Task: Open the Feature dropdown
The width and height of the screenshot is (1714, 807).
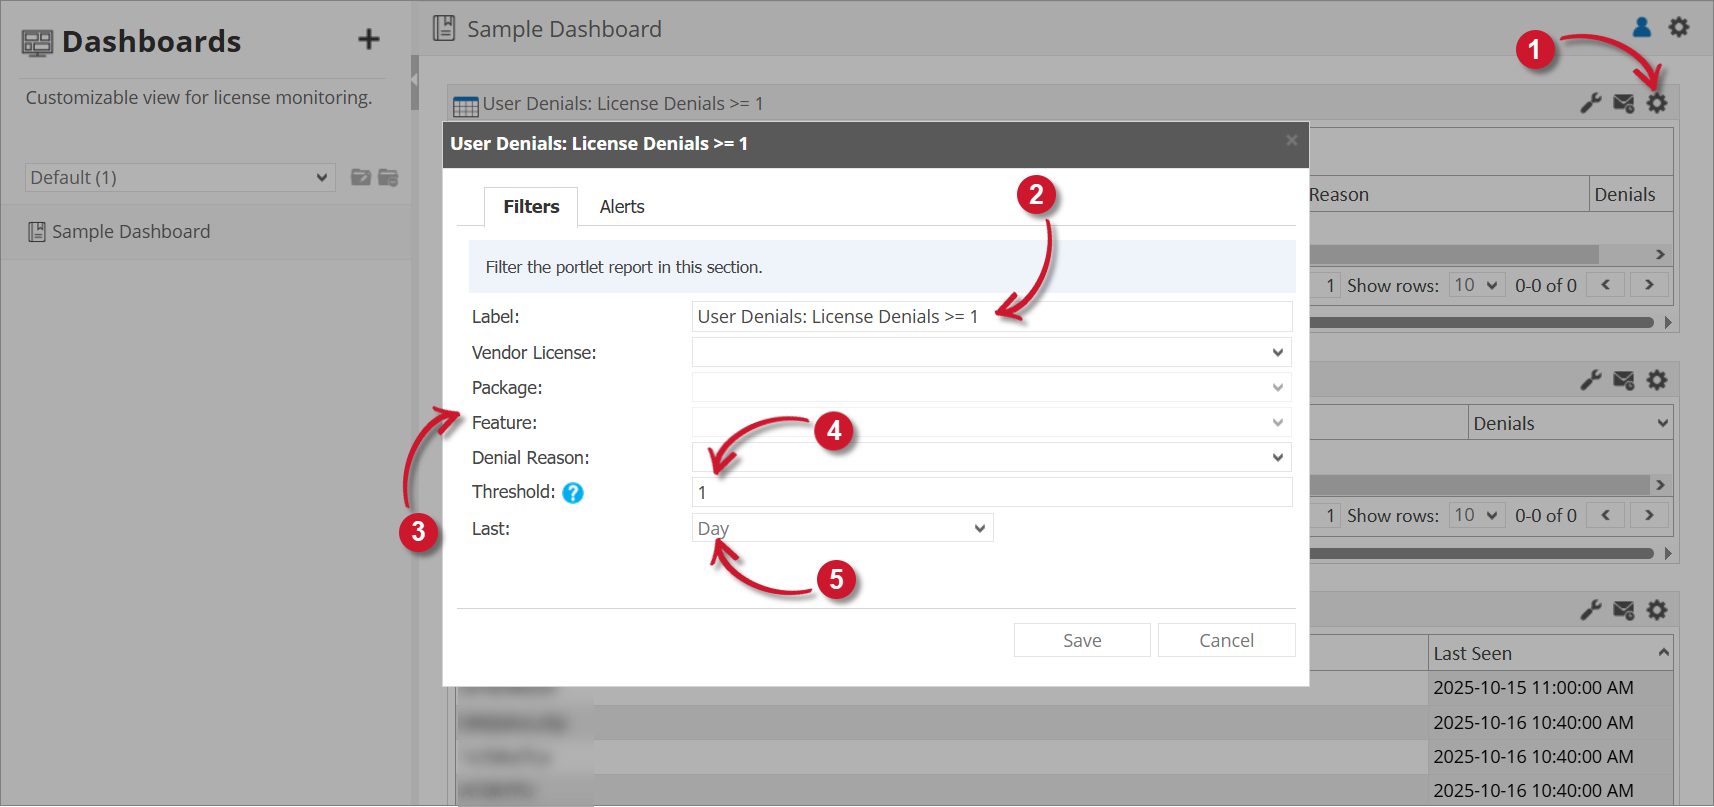Action: (x=992, y=422)
